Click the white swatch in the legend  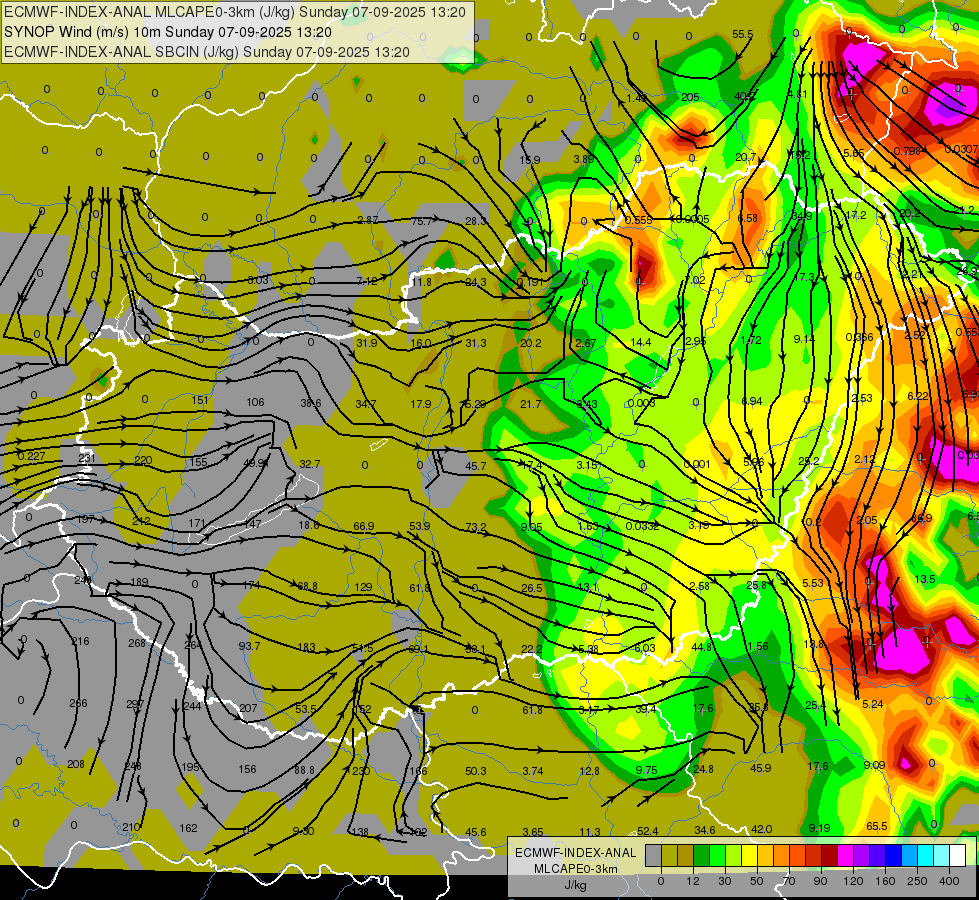(958, 855)
